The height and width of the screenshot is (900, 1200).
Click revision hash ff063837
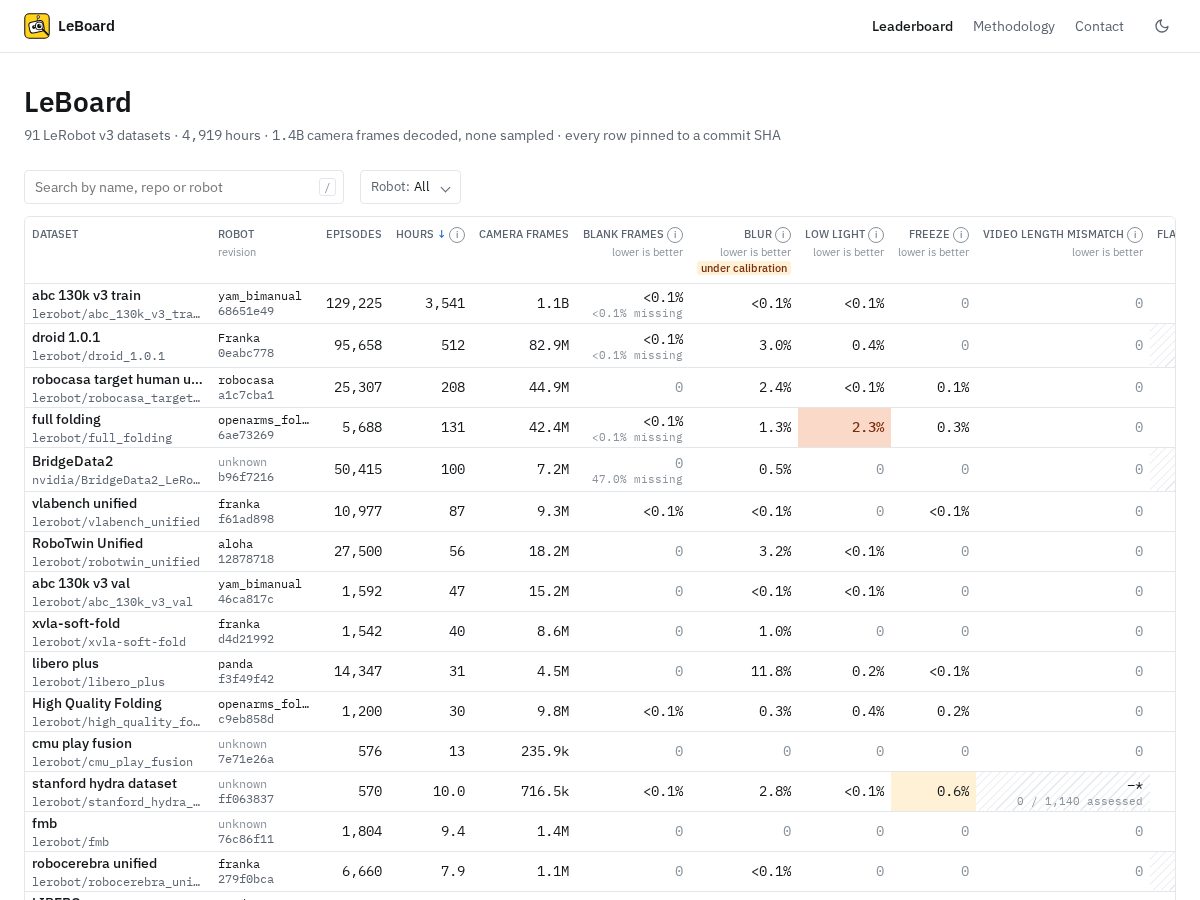[246, 799]
